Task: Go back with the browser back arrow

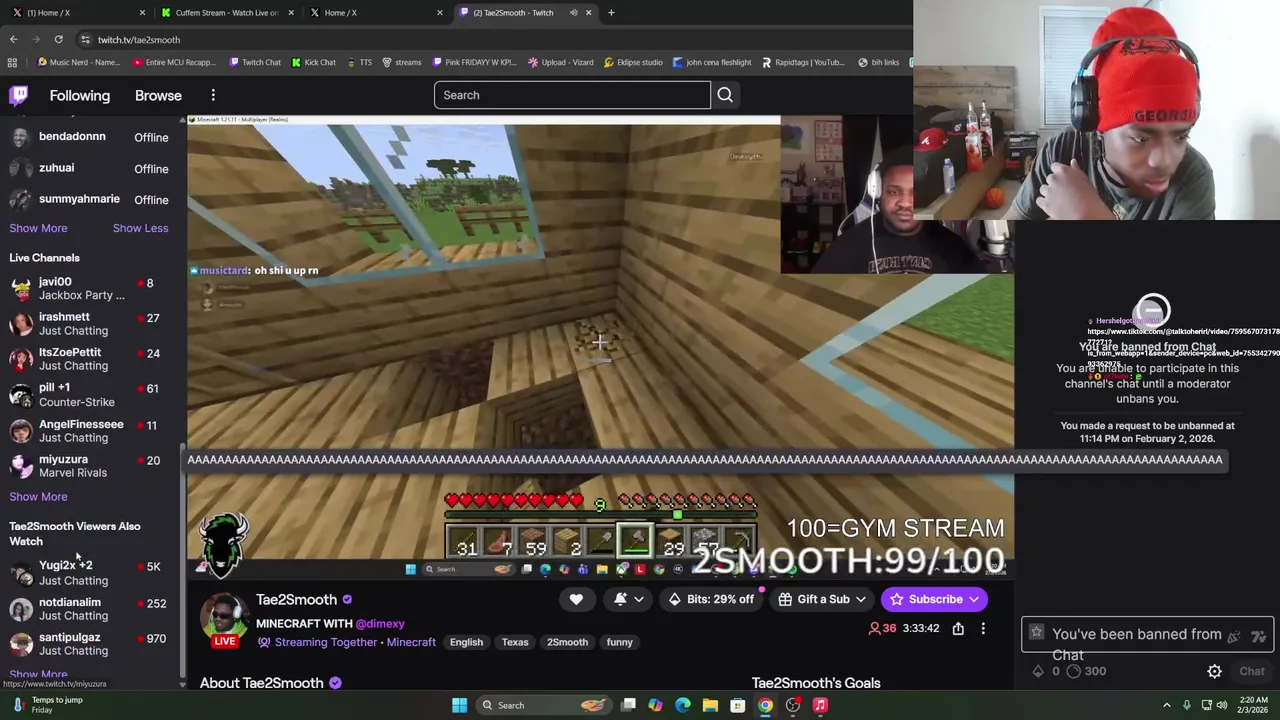Action: coord(13,39)
